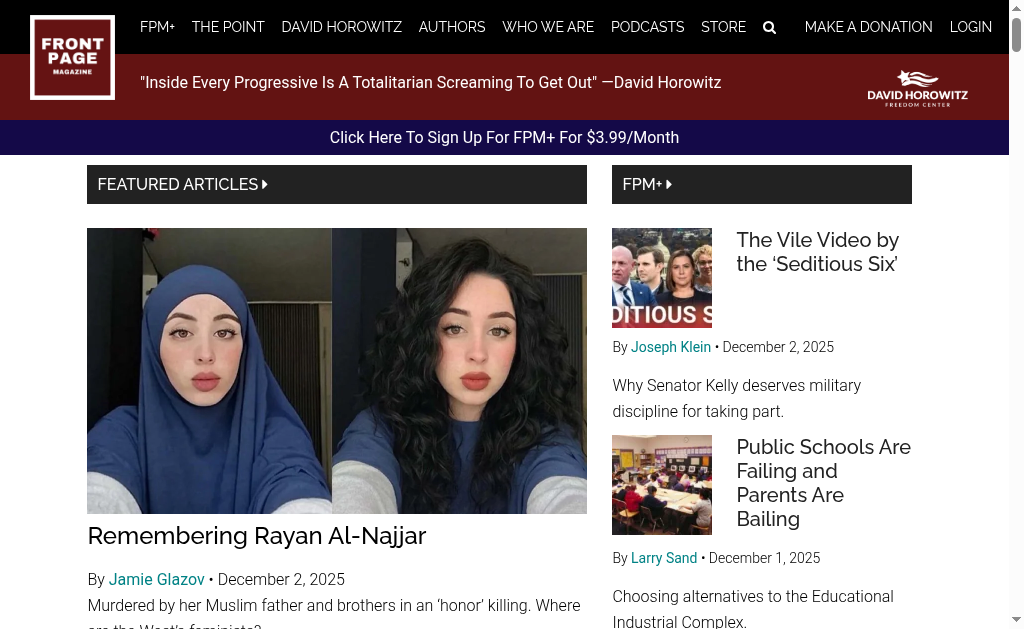This screenshot has height=629, width=1024.
Task: Expand the FEATURED ARTICLES section arrow
Action: (x=264, y=184)
